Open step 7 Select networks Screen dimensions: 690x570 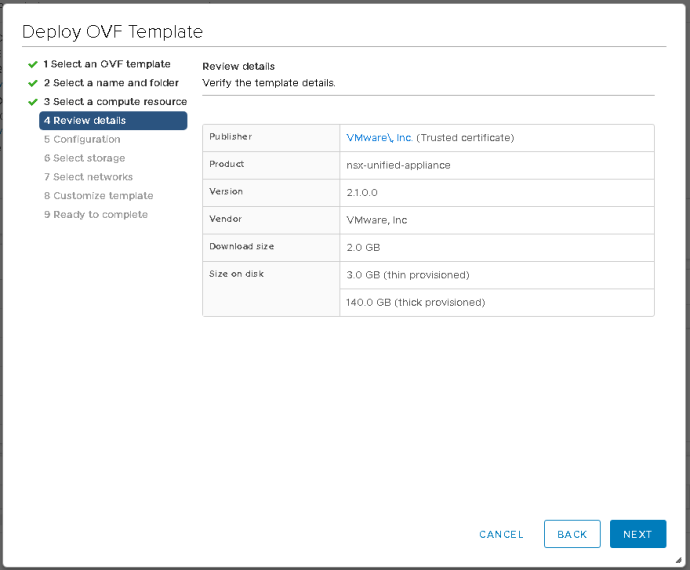(x=88, y=177)
